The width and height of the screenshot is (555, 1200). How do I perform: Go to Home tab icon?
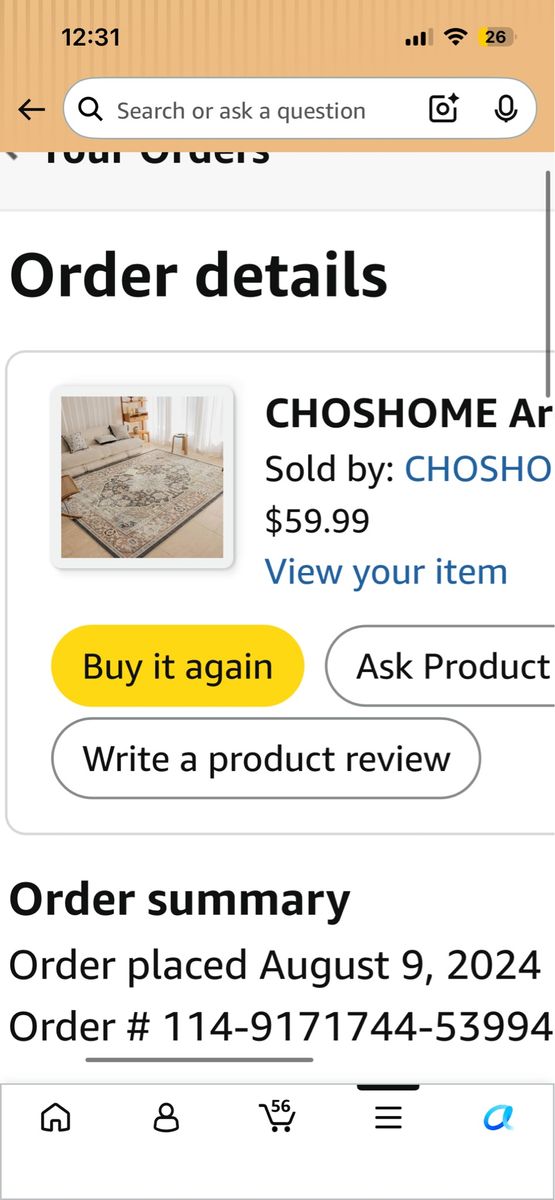pyautogui.click(x=55, y=1117)
